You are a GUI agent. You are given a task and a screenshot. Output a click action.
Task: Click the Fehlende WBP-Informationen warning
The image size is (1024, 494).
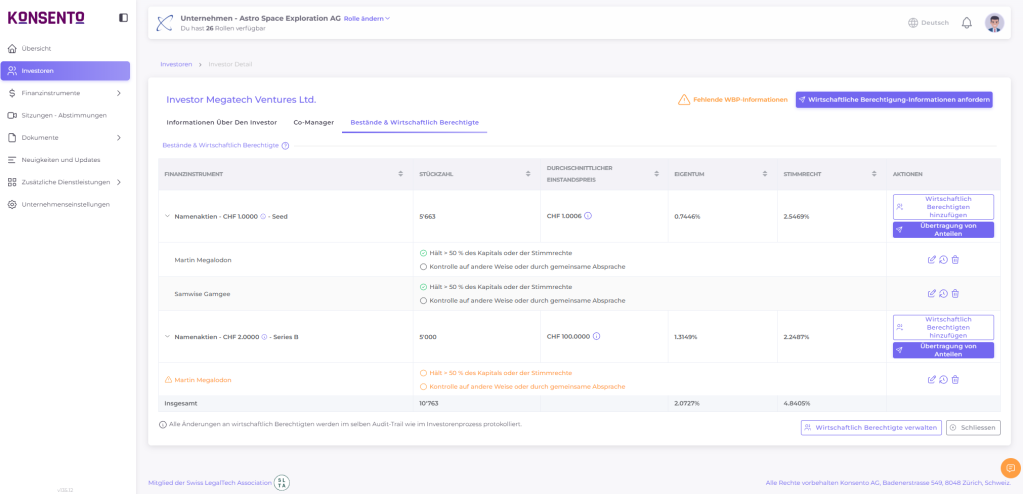click(x=733, y=100)
